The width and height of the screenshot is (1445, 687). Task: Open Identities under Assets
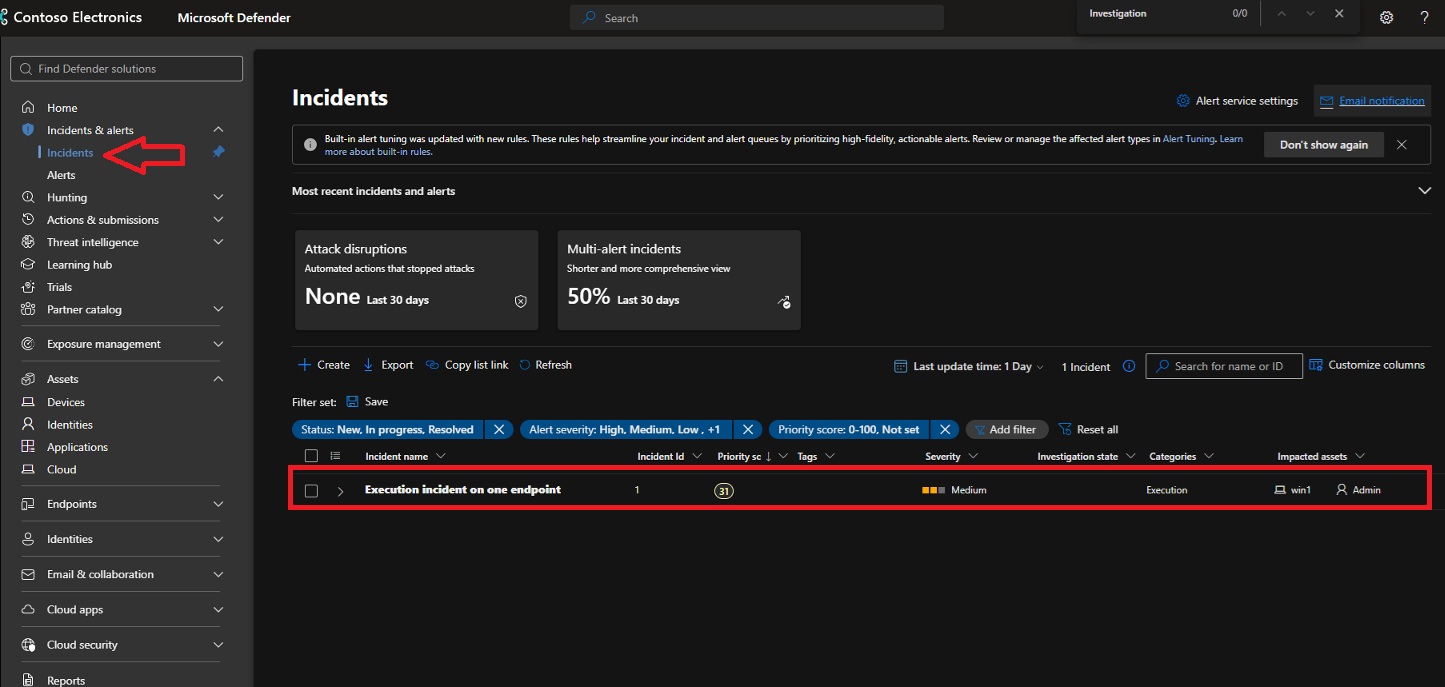[x=69, y=424]
